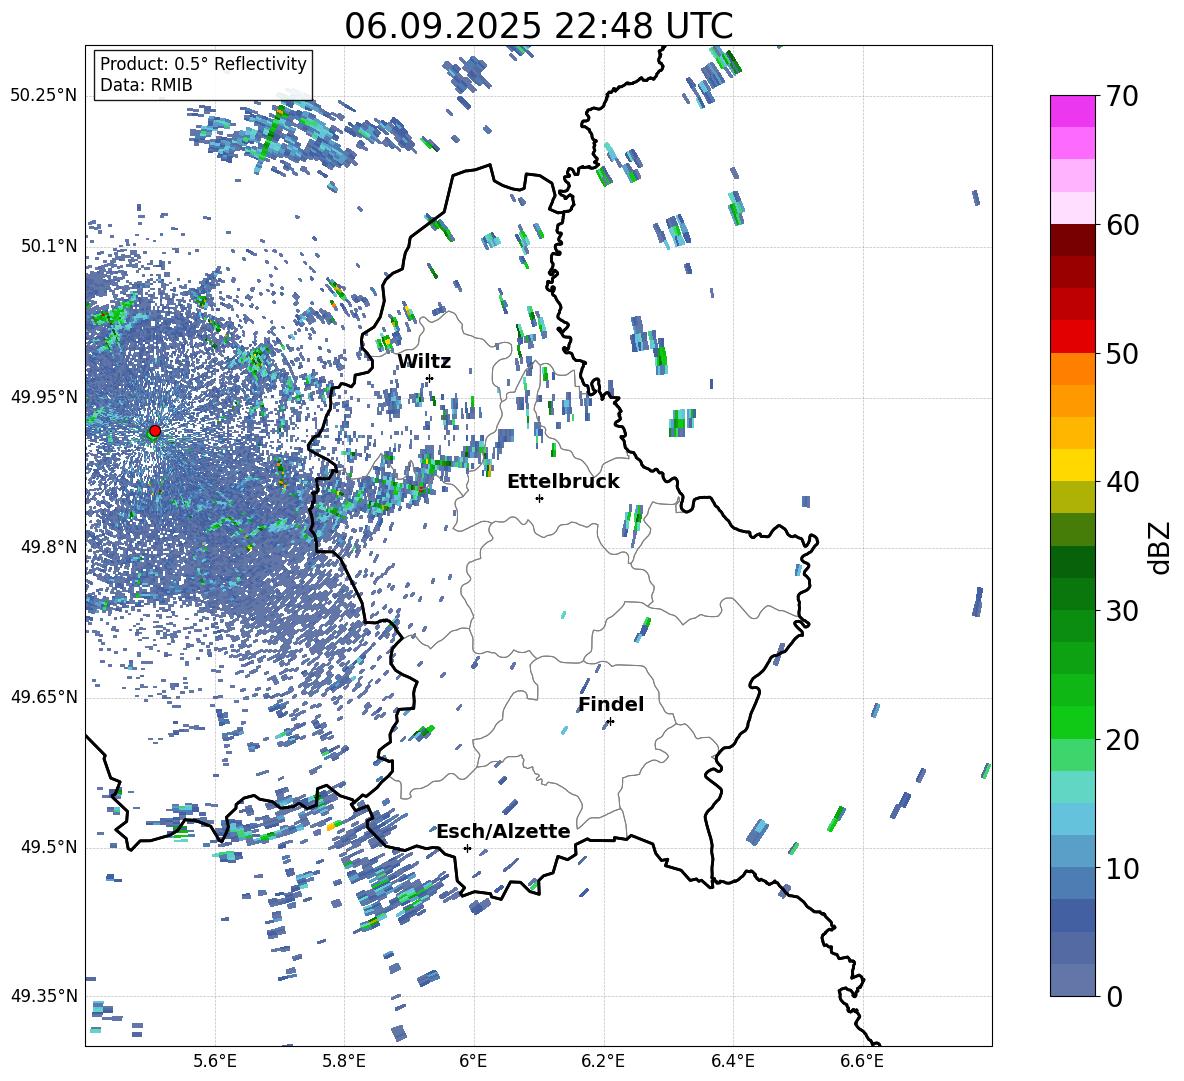This screenshot has height=1081, width=1184.
Task: Click the 49.65°N latitude label
Action: tap(44, 697)
